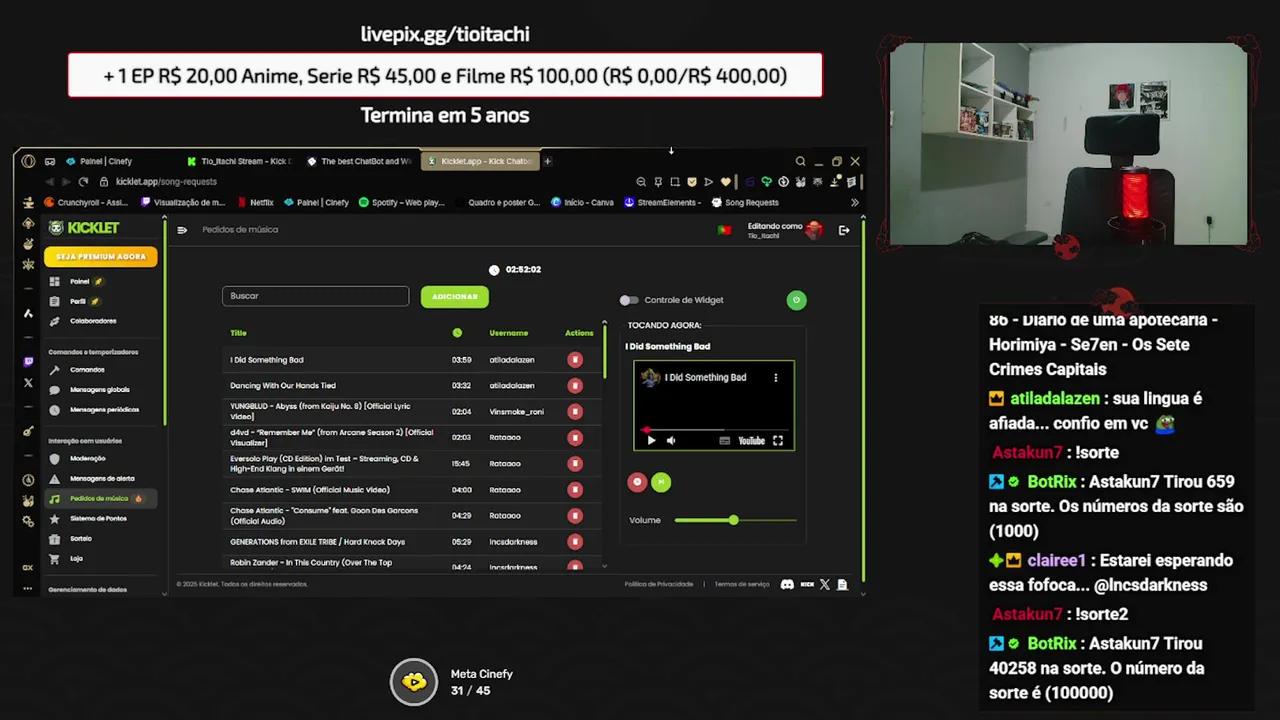
Task: Open the Painel sidebar item
Action: pyautogui.click(x=80, y=282)
